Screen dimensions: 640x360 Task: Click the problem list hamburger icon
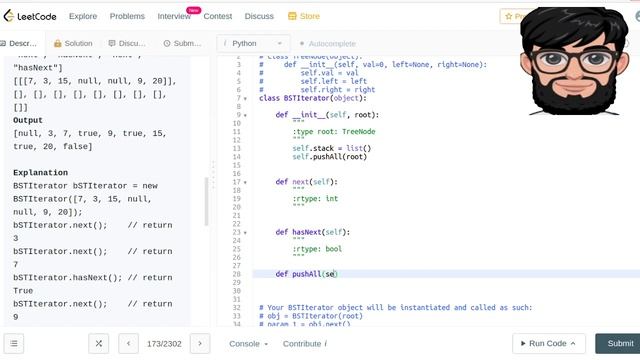14,344
